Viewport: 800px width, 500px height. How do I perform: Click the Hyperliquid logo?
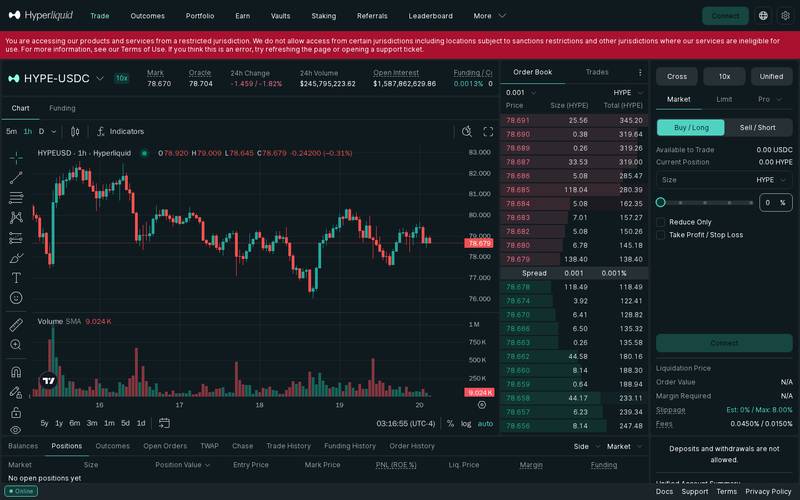pyautogui.click(x=41, y=15)
